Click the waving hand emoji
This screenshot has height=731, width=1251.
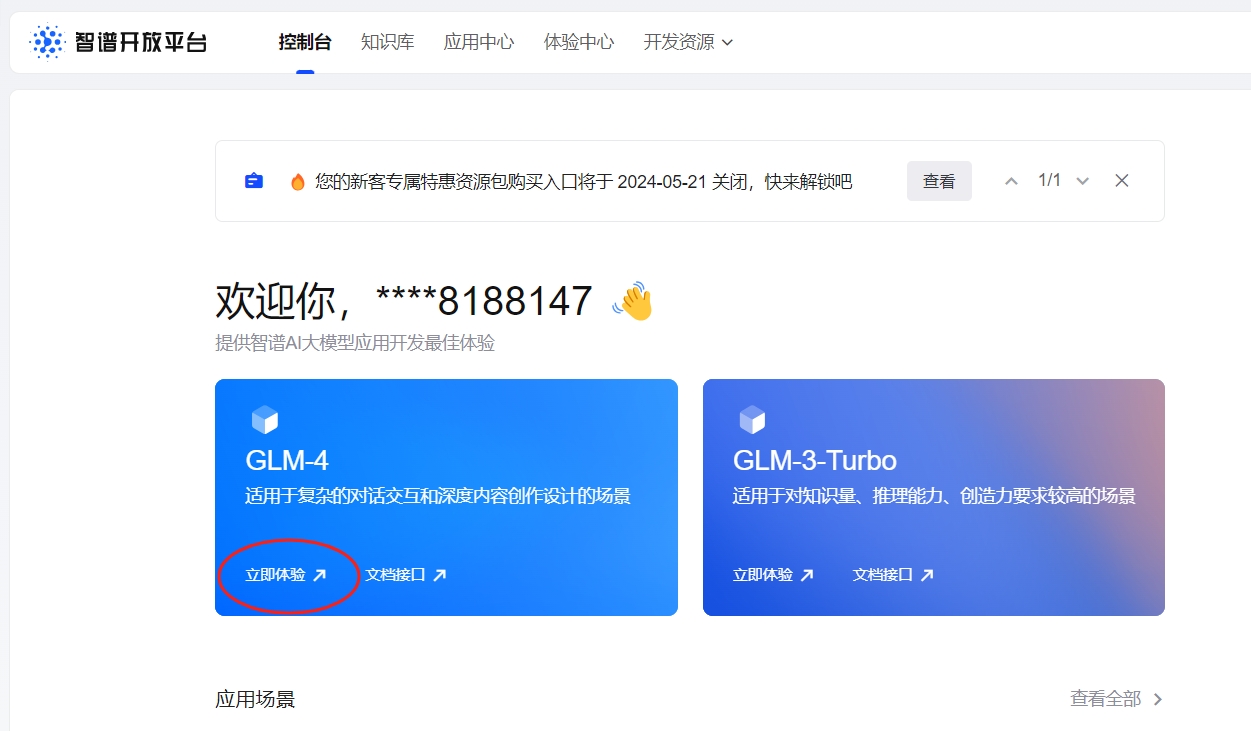(632, 301)
